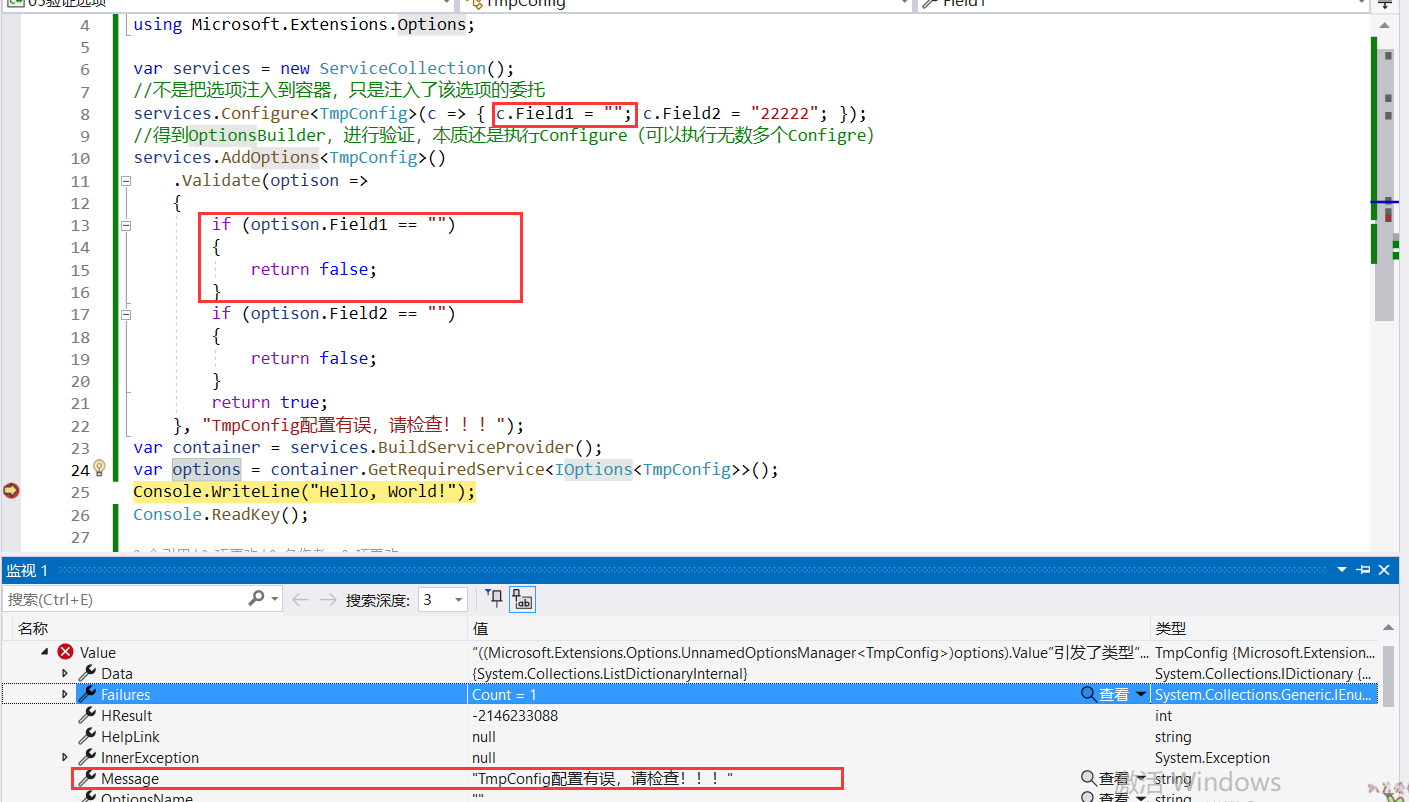Image resolution: width=1409 pixels, height=802 pixels.
Task: Select the Value row in the watch list
Action: click(x=690, y=652)
